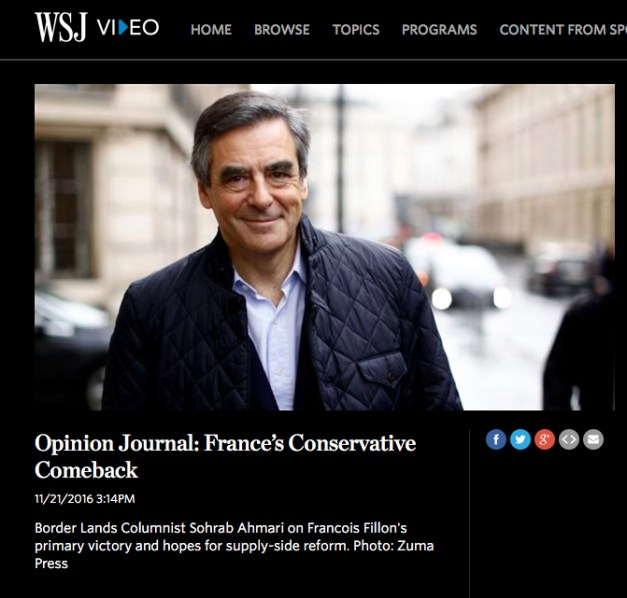Open the PROGRAMS navigation item

[x=439, y=30]
